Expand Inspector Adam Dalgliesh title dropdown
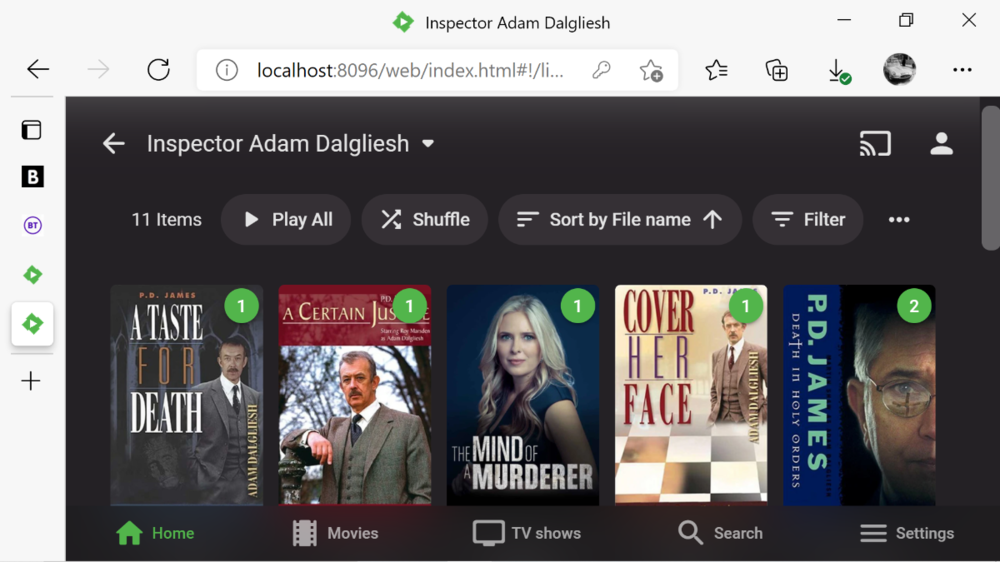Viewport: 1000px width, 562px height. click(428, 144)
